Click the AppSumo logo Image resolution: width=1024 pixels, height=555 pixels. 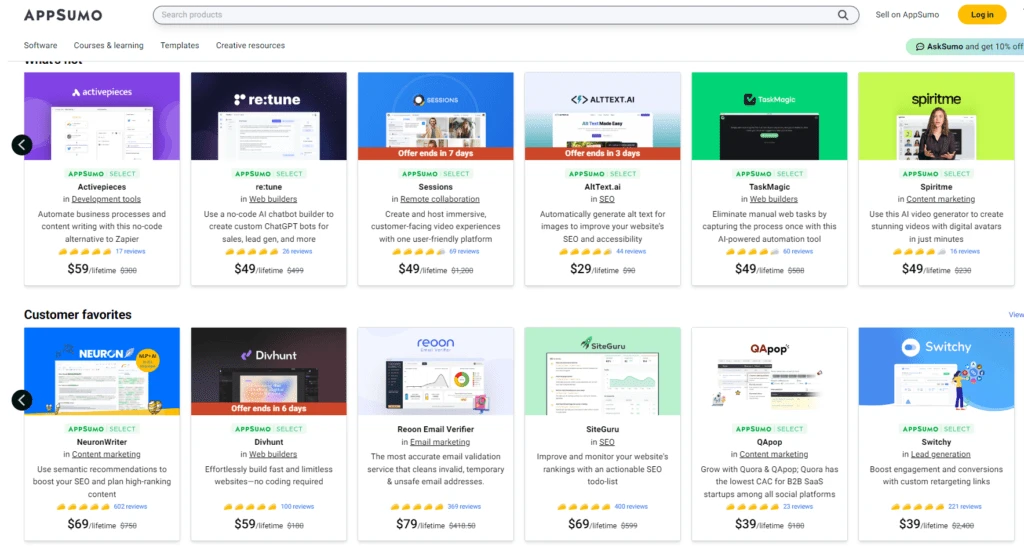click(63, 14)
